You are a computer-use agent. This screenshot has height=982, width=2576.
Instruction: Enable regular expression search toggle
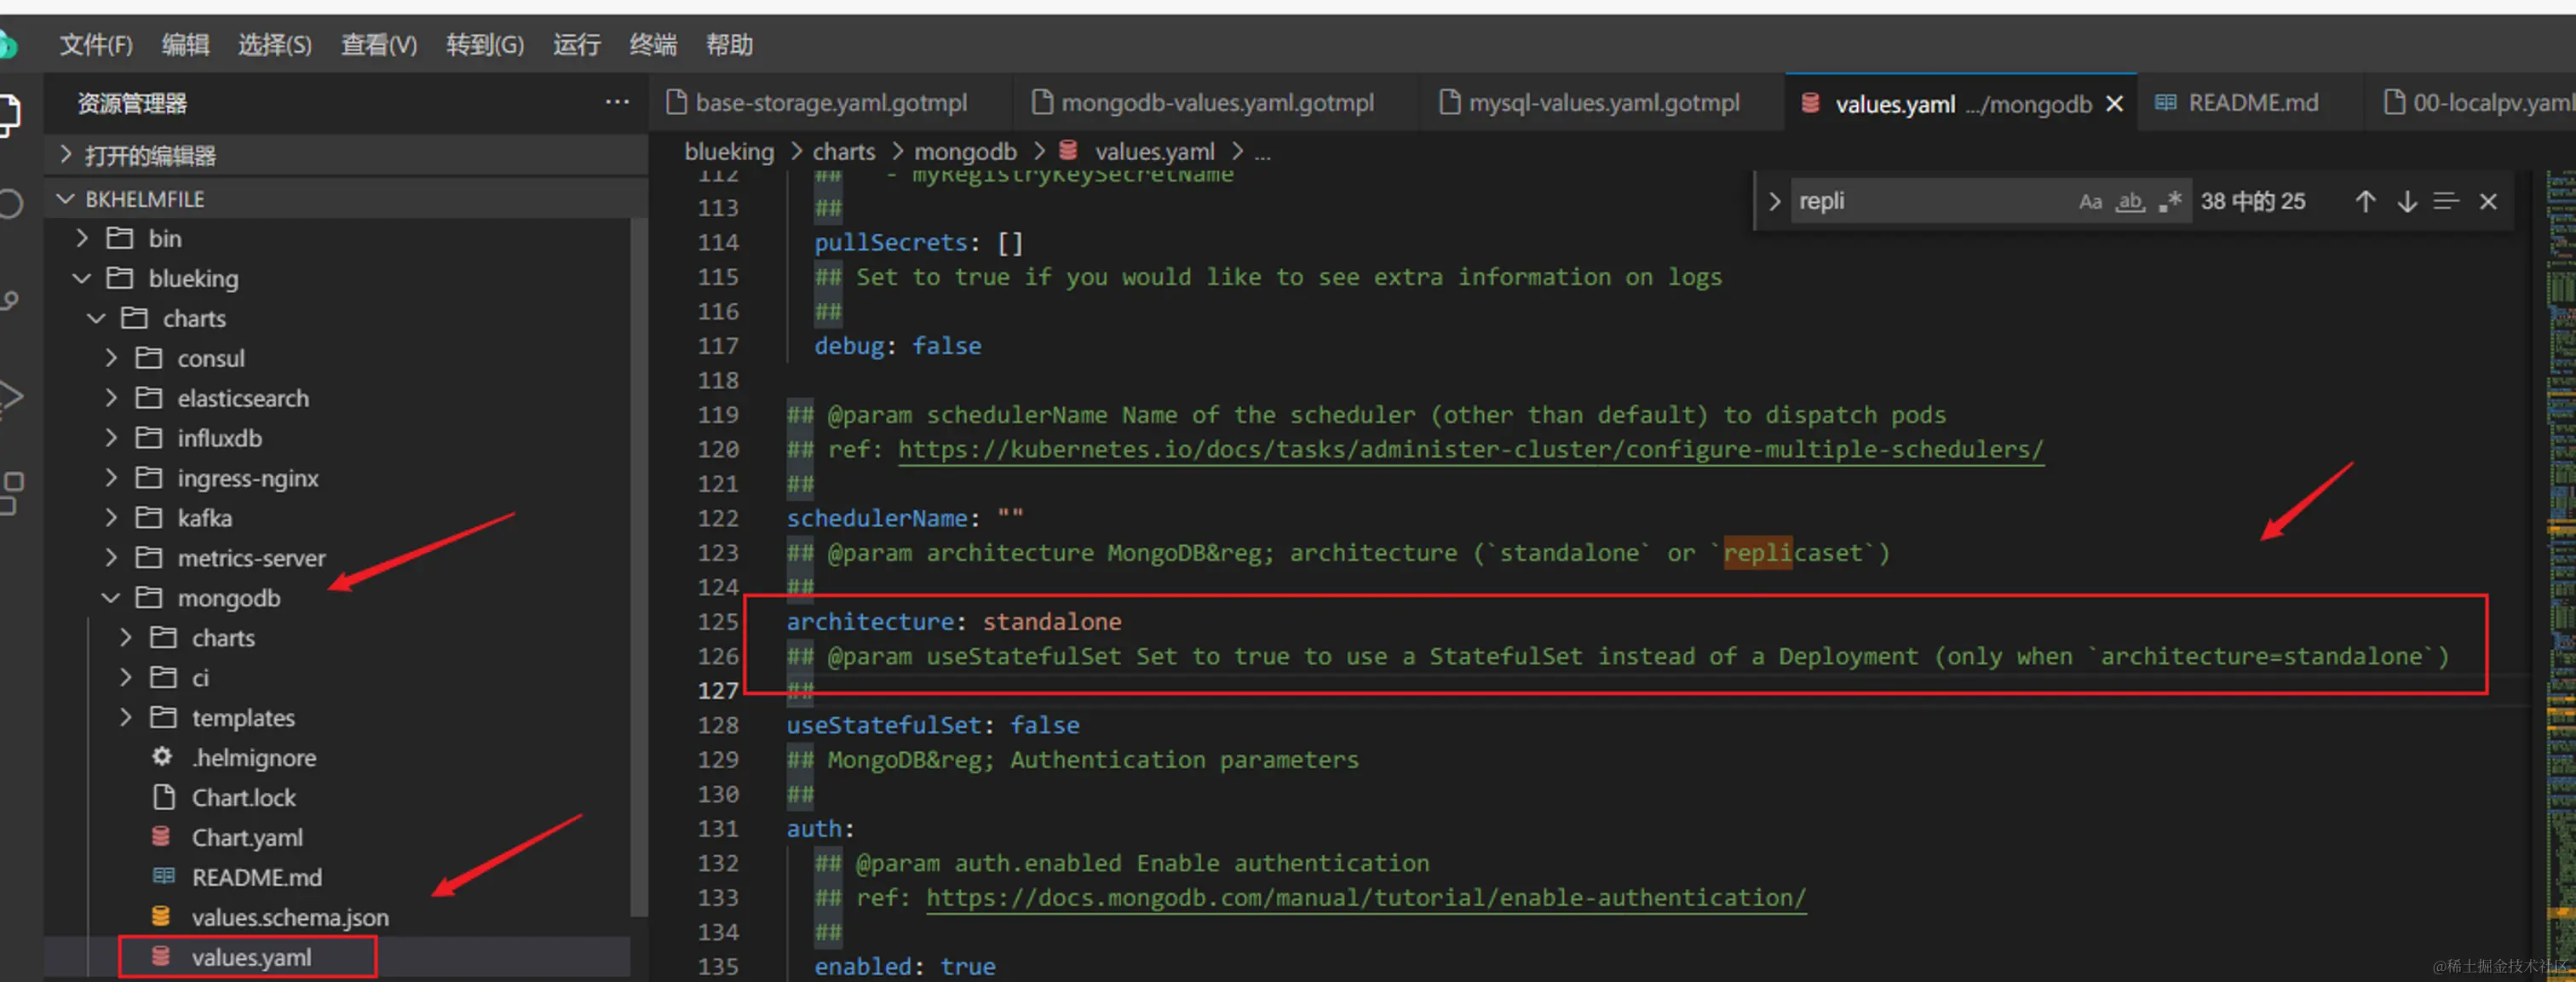2169,201
